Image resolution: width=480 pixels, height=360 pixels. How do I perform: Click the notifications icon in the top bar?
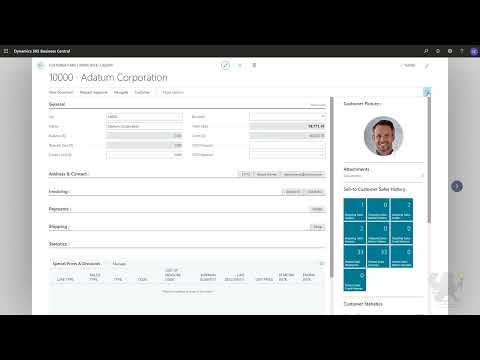(438, 51)
